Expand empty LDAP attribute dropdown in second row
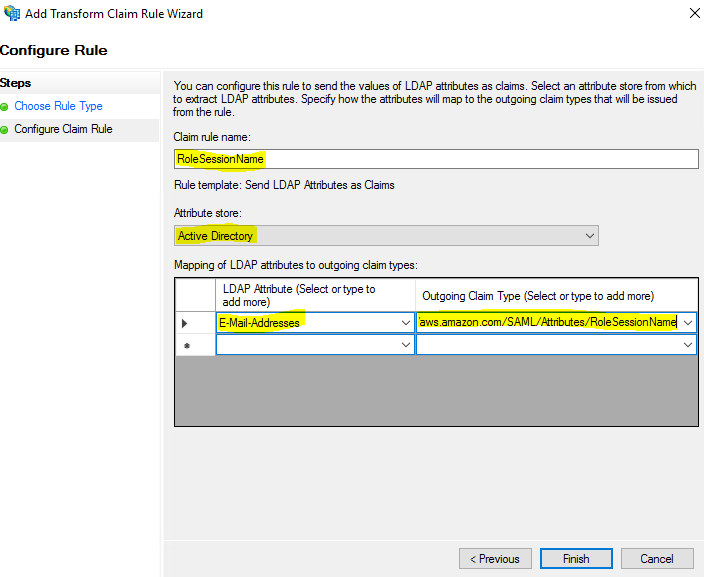 (x=405, y=345)
